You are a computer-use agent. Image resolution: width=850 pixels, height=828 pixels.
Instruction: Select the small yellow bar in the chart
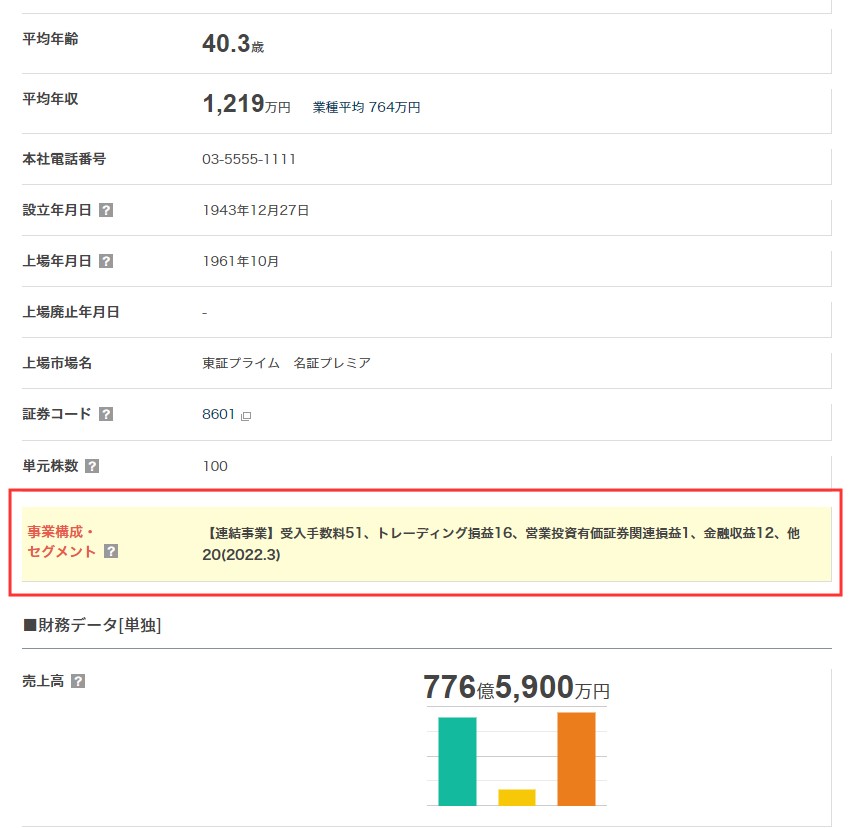point(516,797)
